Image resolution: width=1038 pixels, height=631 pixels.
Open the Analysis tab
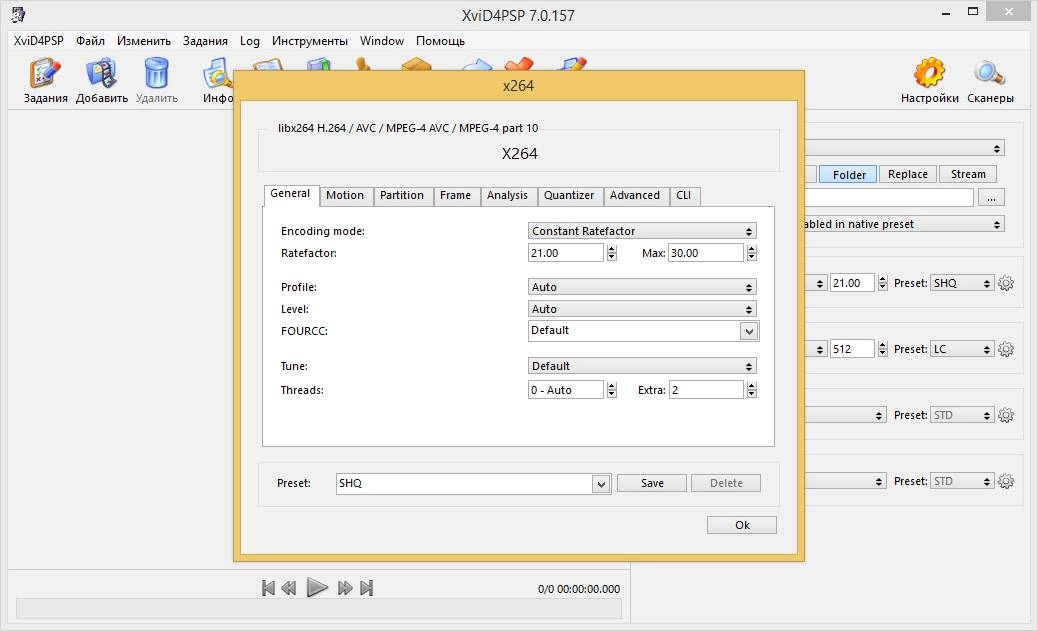point(507,195)
